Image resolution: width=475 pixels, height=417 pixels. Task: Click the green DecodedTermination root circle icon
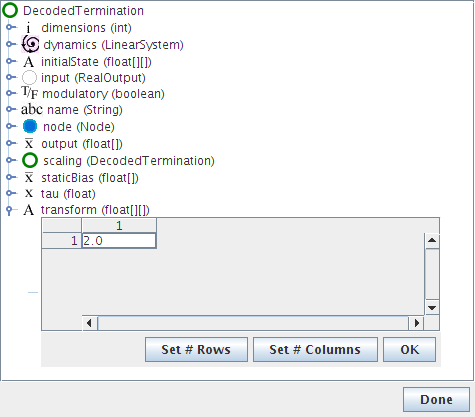point(10,10)
